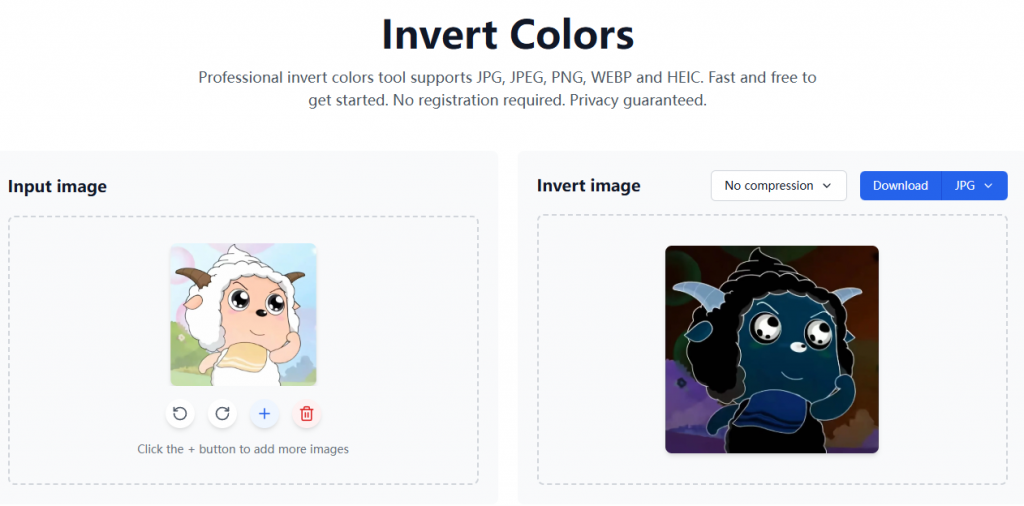This screenshot has height=506, width=1024.
Task: Rotate the input image clockwise
Action: 222,413
